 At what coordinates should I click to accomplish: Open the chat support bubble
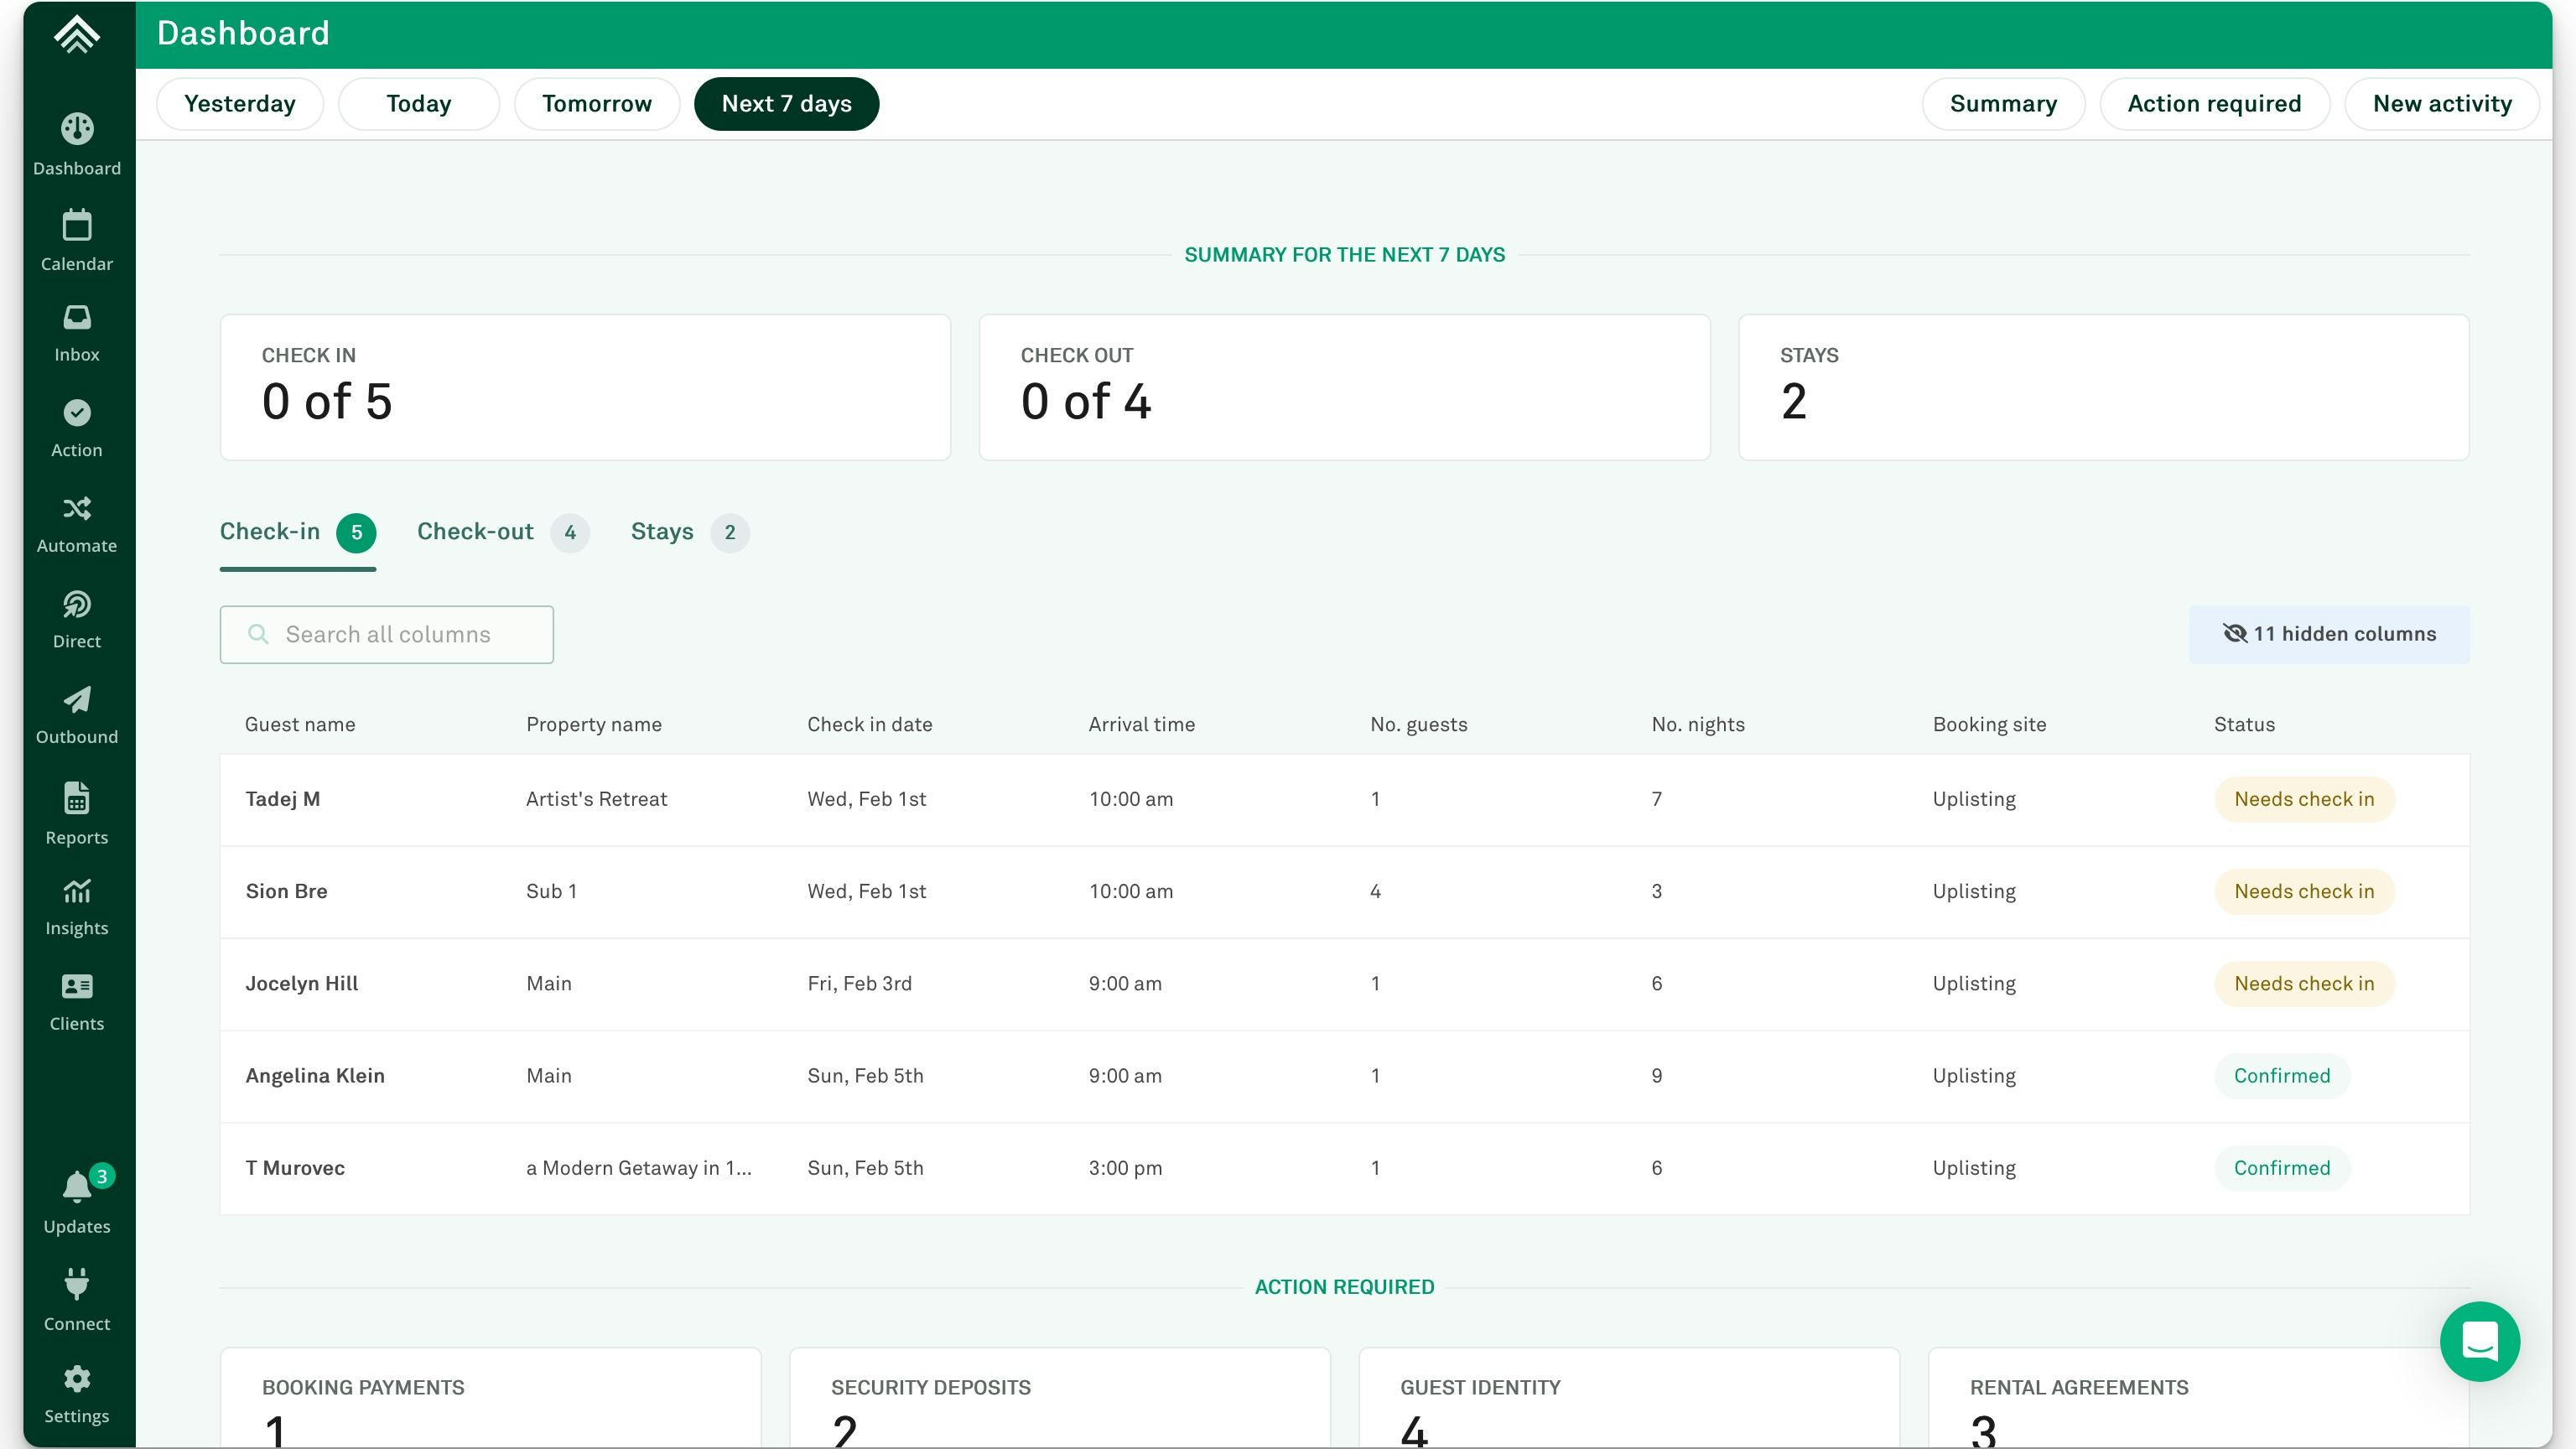2479,1341
